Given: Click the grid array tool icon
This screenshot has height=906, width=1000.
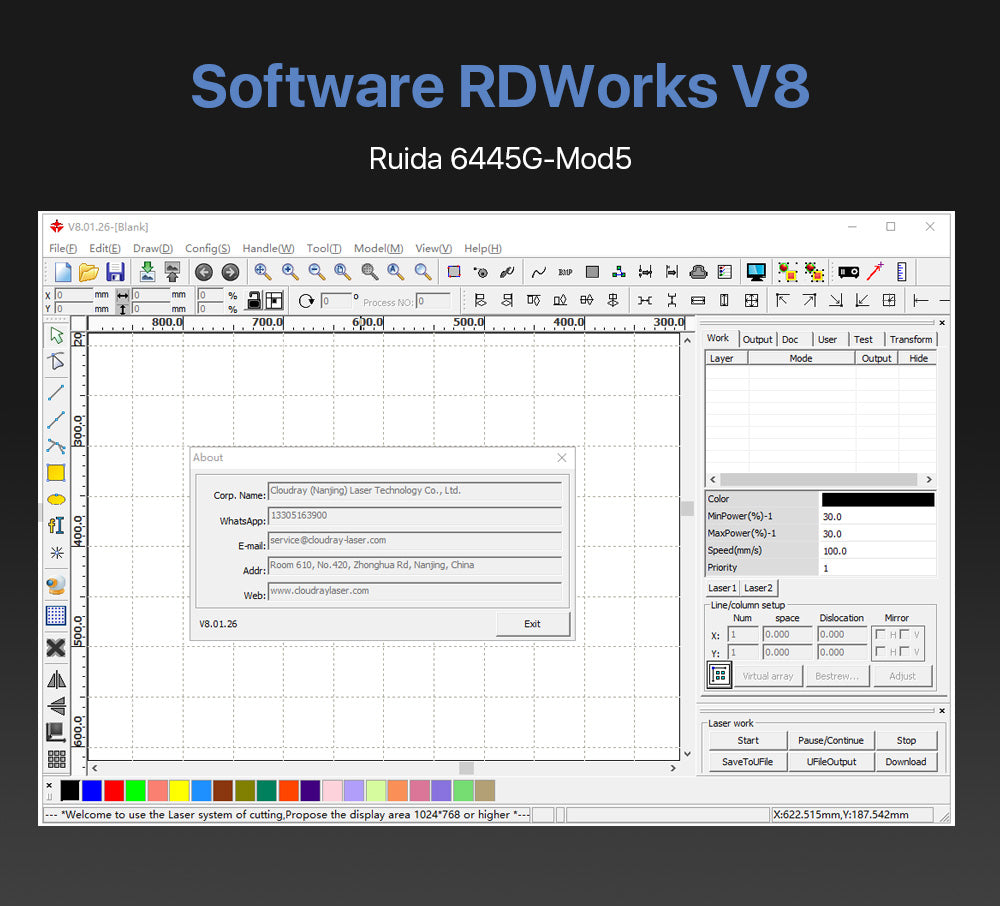Looking at the screenshot, I should click(56, 759).
